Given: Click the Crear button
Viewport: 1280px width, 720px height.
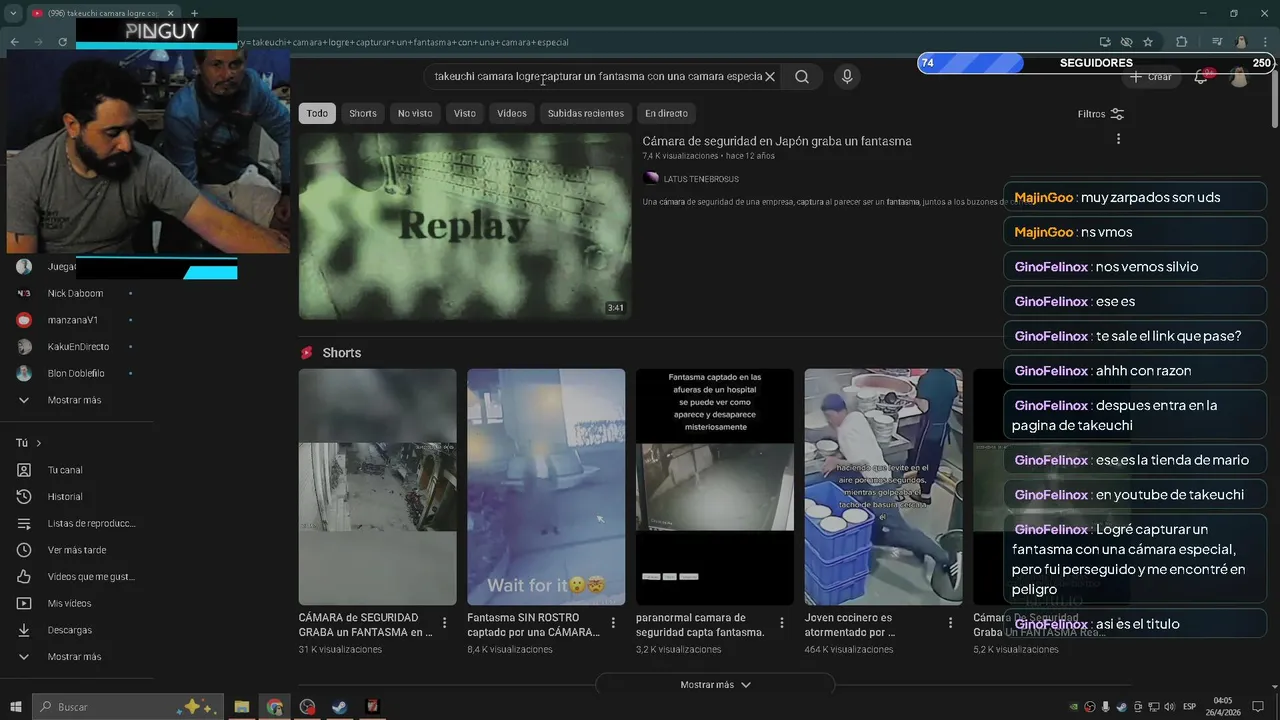Looking at the screenshot, I should [x=1151, y=77].
